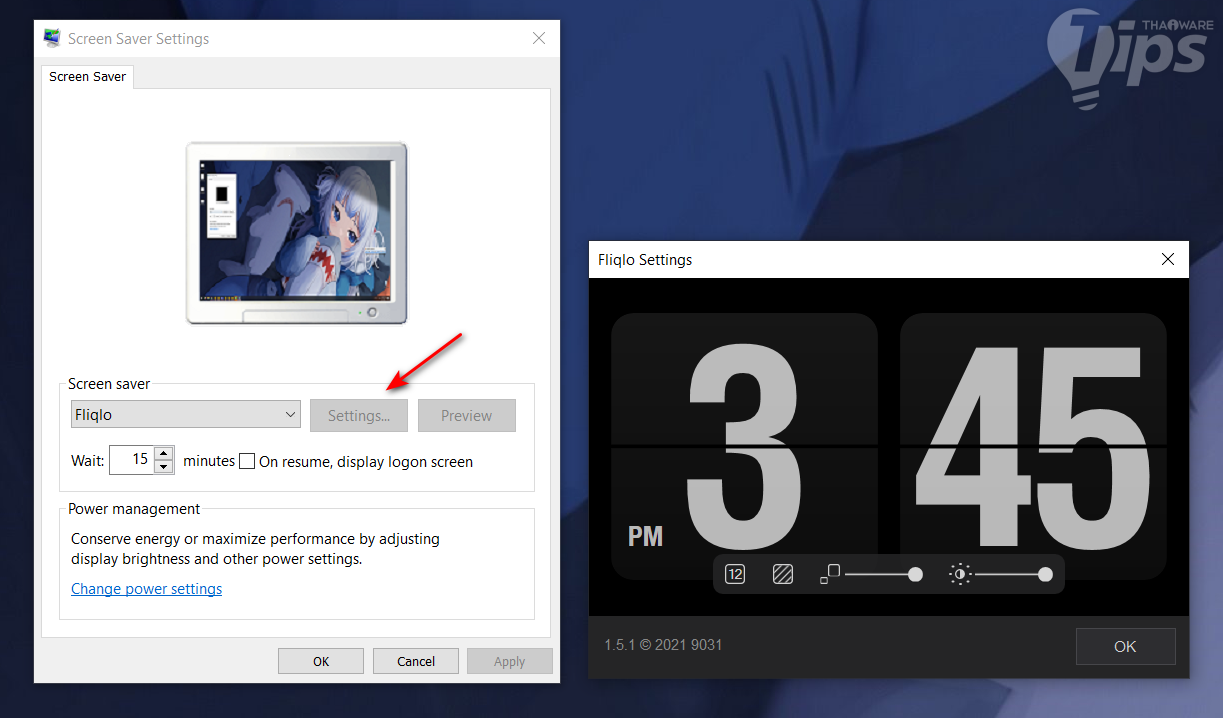The height and width of the screenshot is (718, 1223).
Task: Open Change power settings link
Action: click(147, 589)
